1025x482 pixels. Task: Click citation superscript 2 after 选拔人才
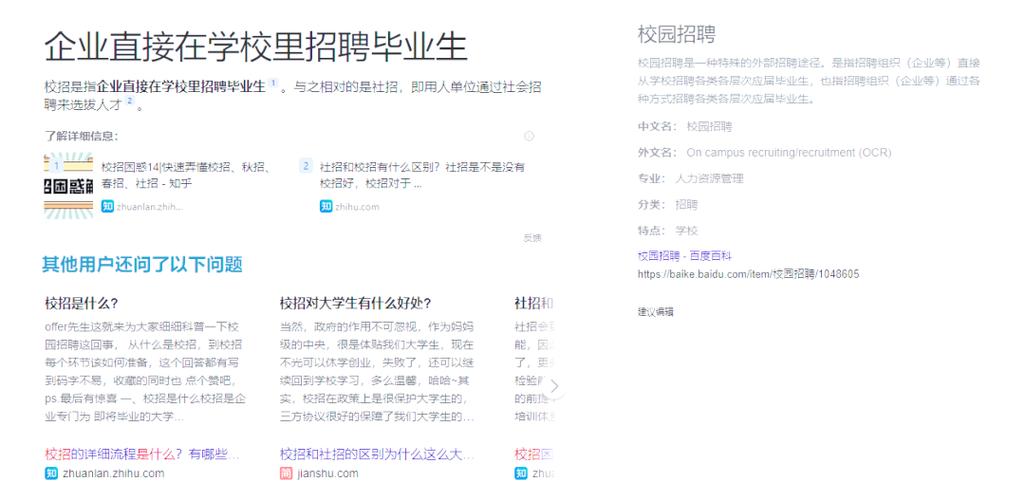pyautogui.click(x=129, y=101)
